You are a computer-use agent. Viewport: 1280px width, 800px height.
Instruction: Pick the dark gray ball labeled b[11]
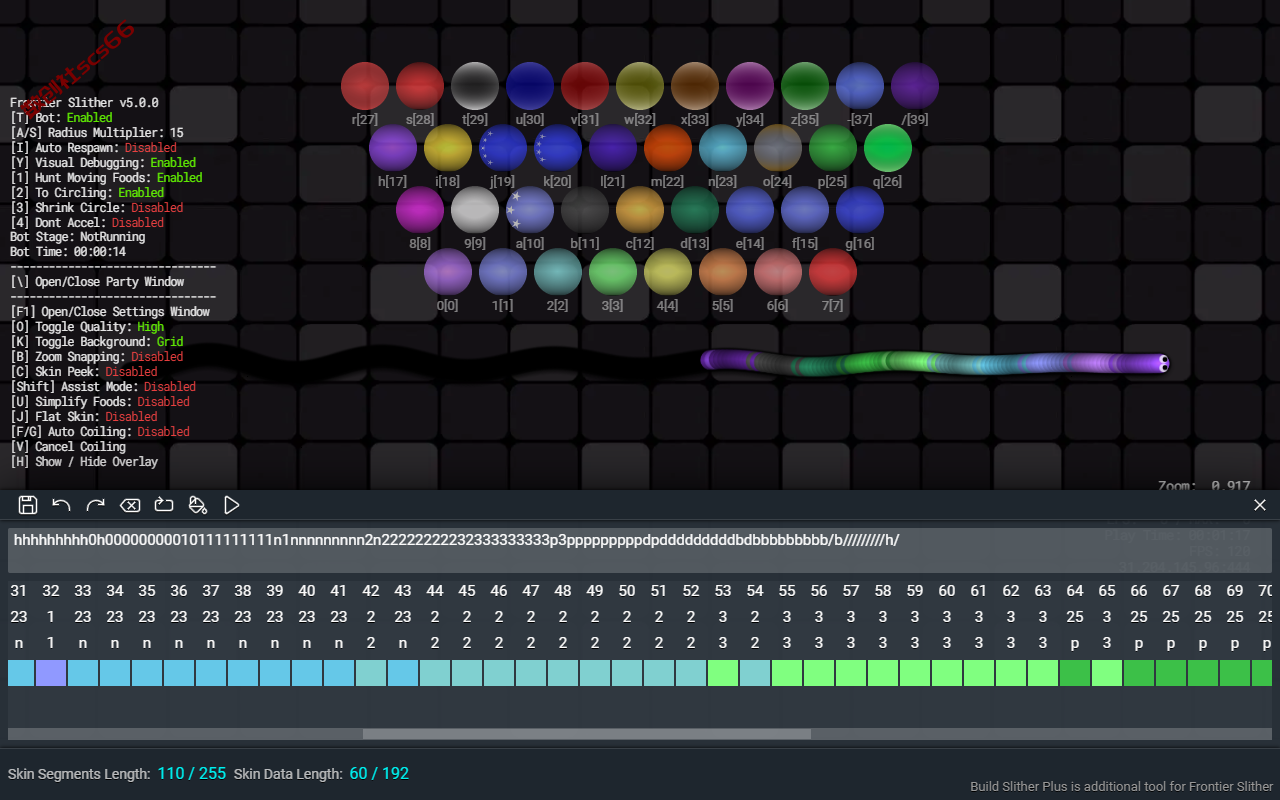(x=585, y=210)
